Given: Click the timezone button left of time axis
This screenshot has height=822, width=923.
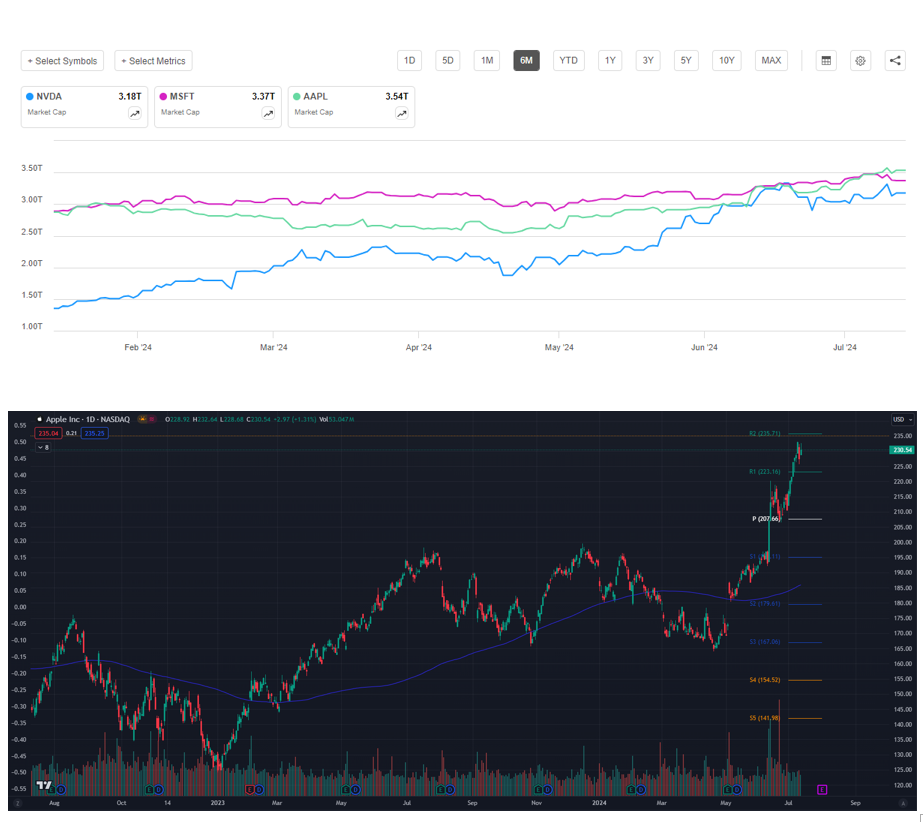Looking at the screenshot, I should point(18,803).
